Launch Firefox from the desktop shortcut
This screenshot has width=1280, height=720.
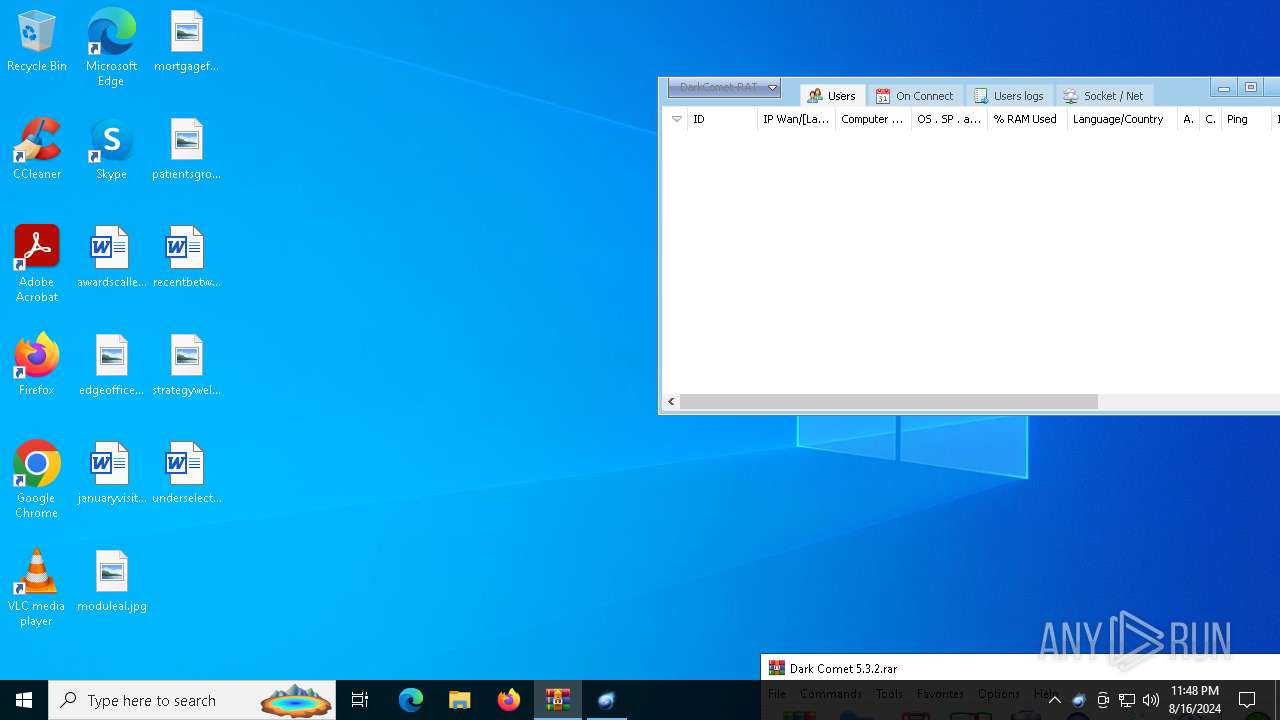pyautogui.click(x=37, y=366)
